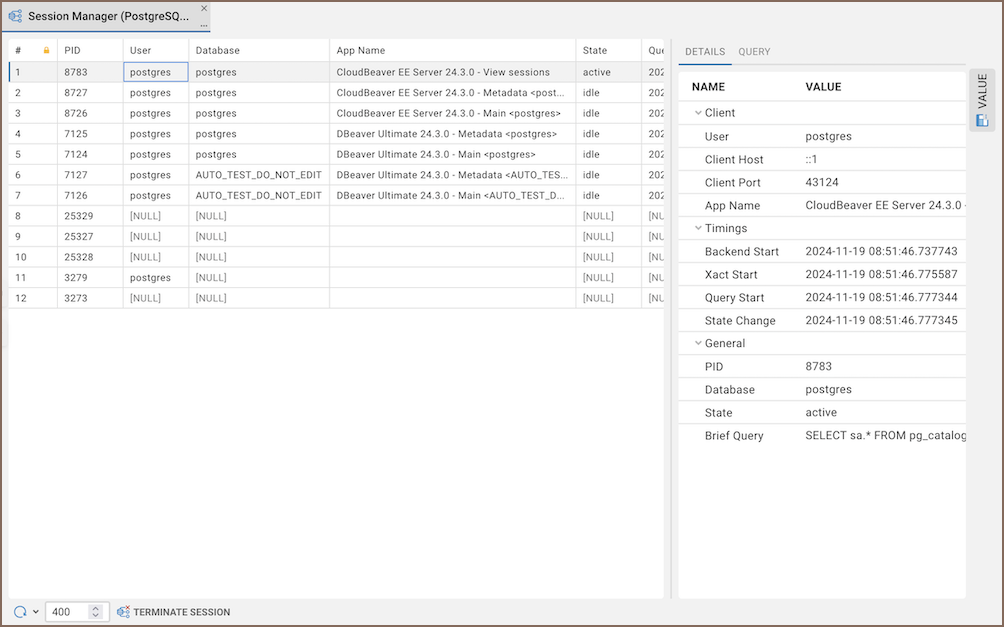Open the tab's three-dot options menu

point(204,25)
